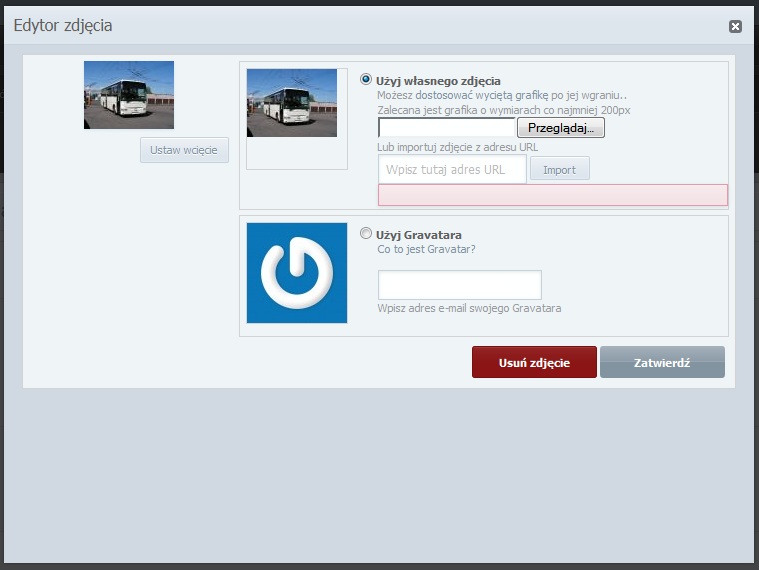Image resolution: width=759 pixels, height=570 pixels.
Task: Click the Przeglądaj... file browse button
Action: click(x=561, y=128)
